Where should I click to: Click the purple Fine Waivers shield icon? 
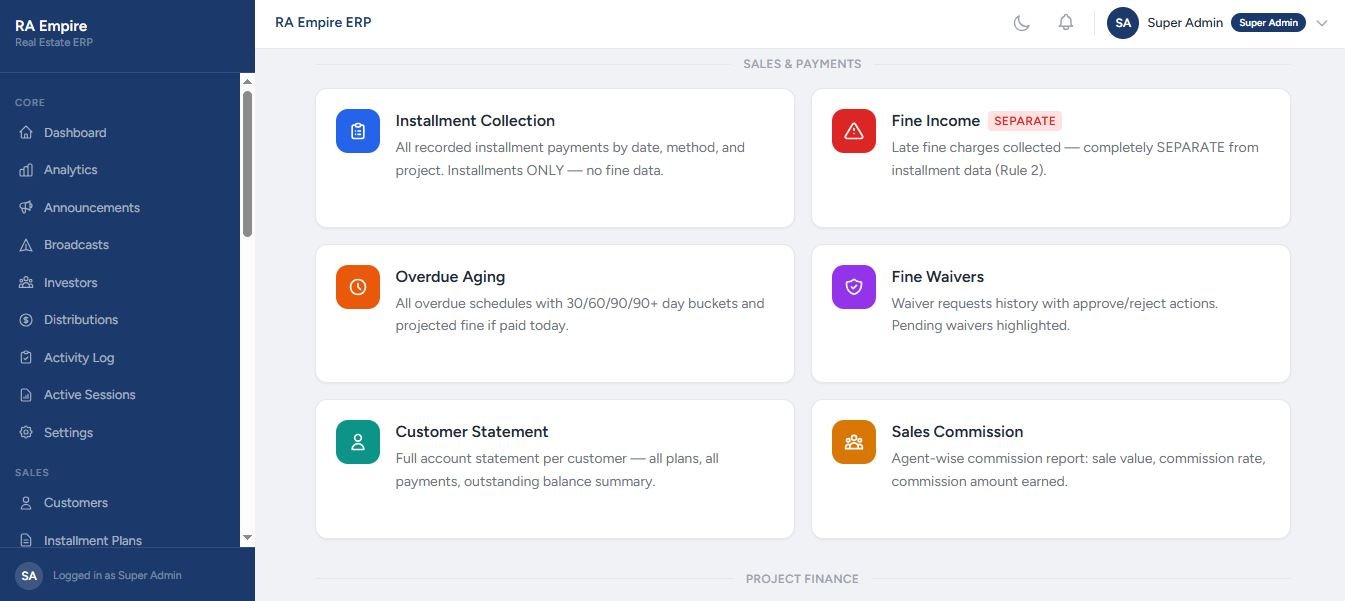click(854, 287)
